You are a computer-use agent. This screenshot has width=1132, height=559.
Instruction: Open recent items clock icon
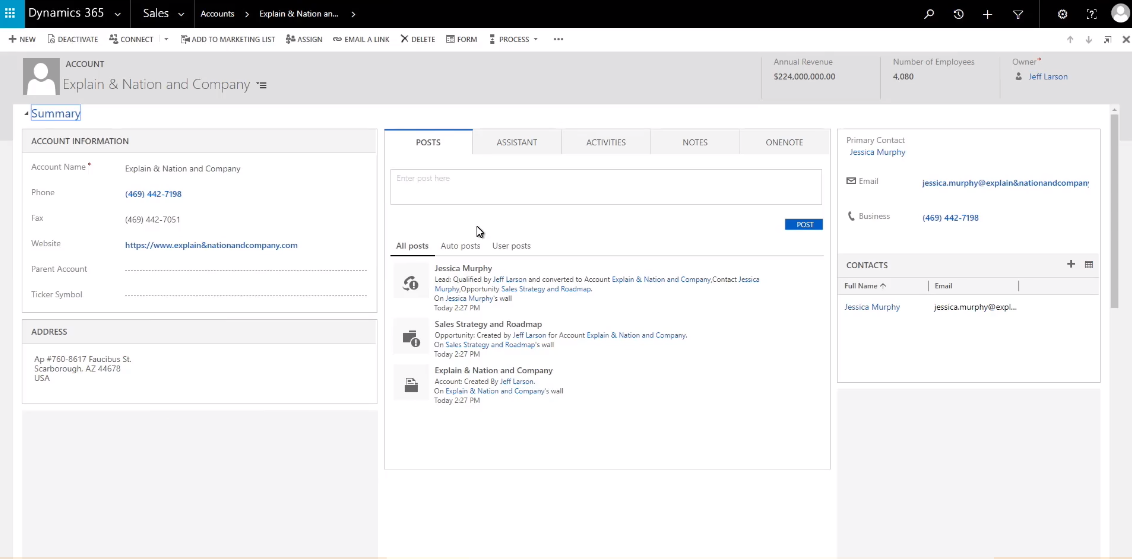958,14
